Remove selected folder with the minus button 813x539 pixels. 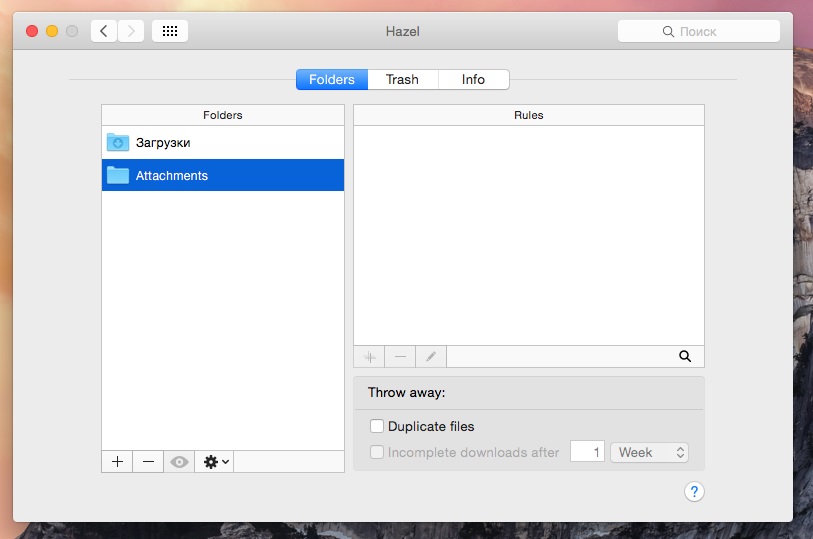pyautogui.click(x=148, y=462)
